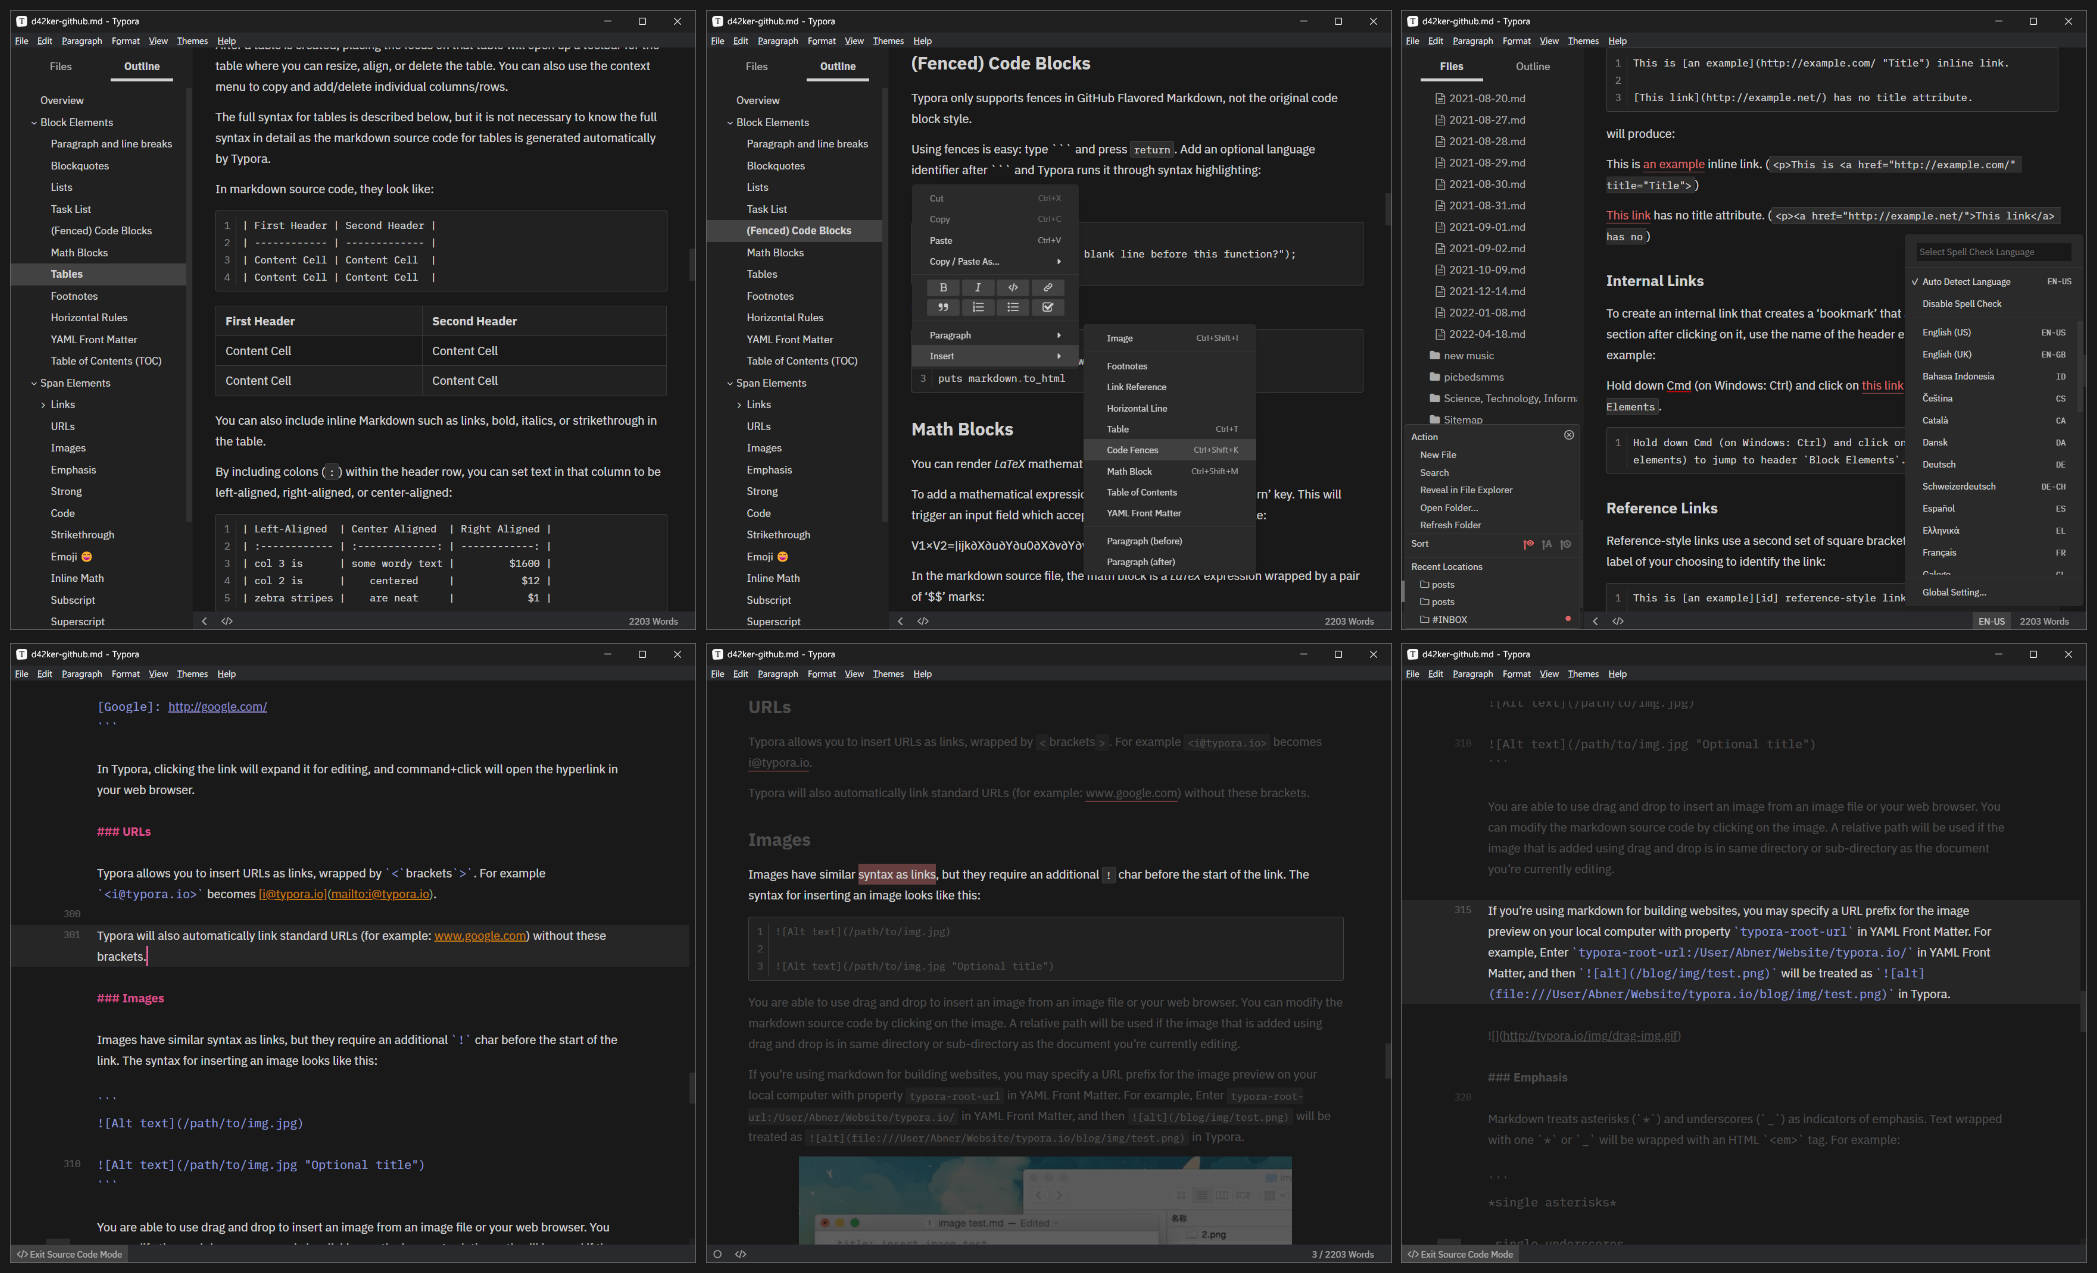Click http://google.com/ link in bottom-left window

[x=217, y=707]
